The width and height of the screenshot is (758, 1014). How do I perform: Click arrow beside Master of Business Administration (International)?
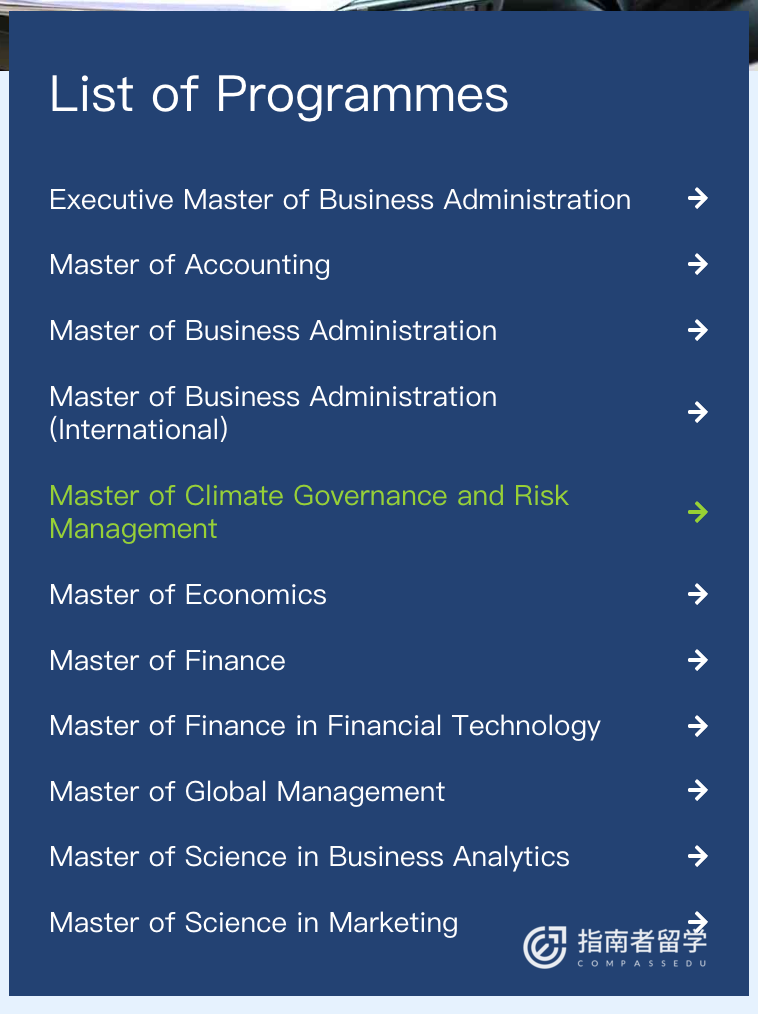pyautogui.click(x=698, y=412)
